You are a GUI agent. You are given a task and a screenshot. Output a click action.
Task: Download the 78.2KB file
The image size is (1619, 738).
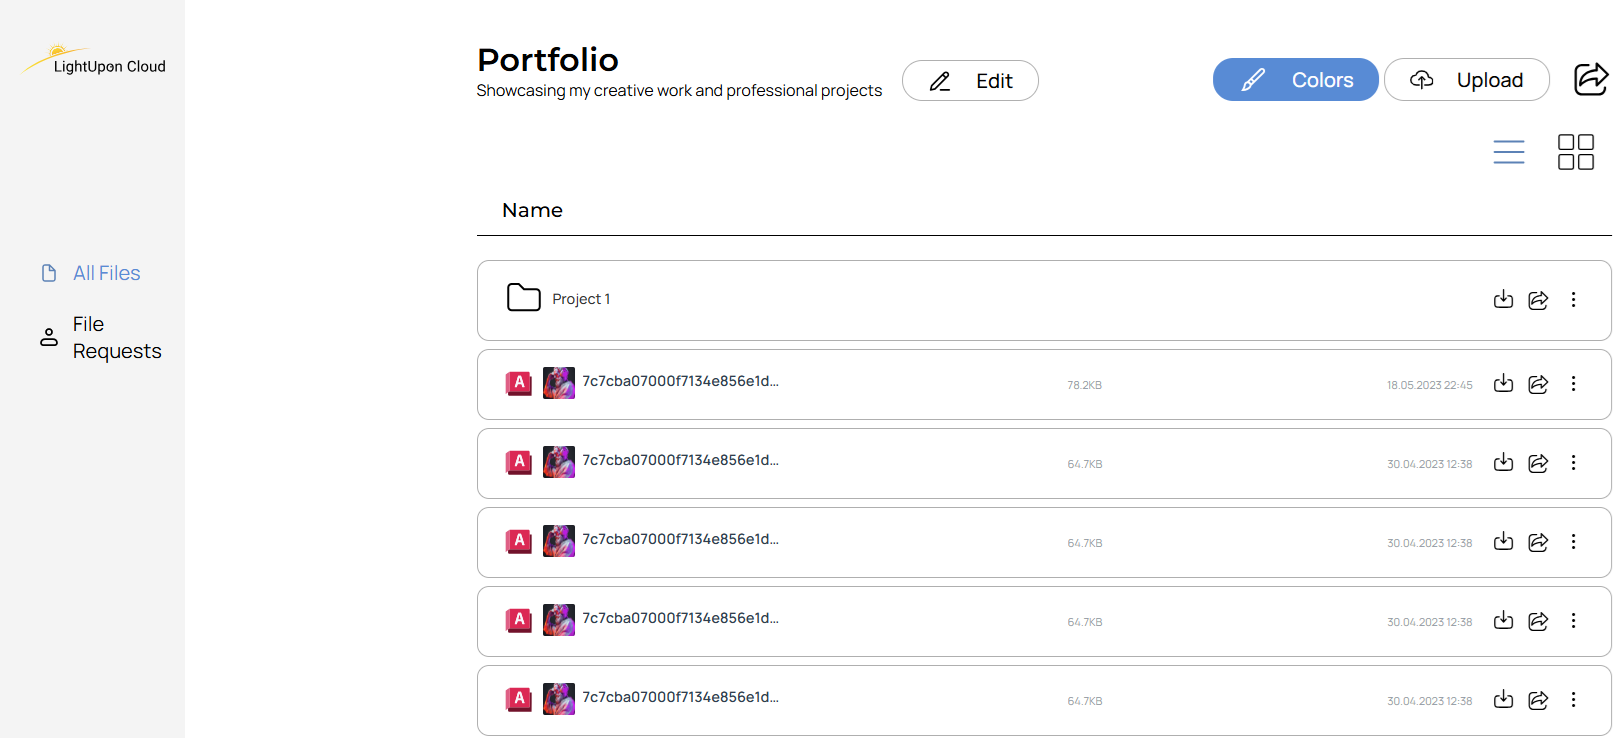pyautogui.click(x=1503, y=384)
